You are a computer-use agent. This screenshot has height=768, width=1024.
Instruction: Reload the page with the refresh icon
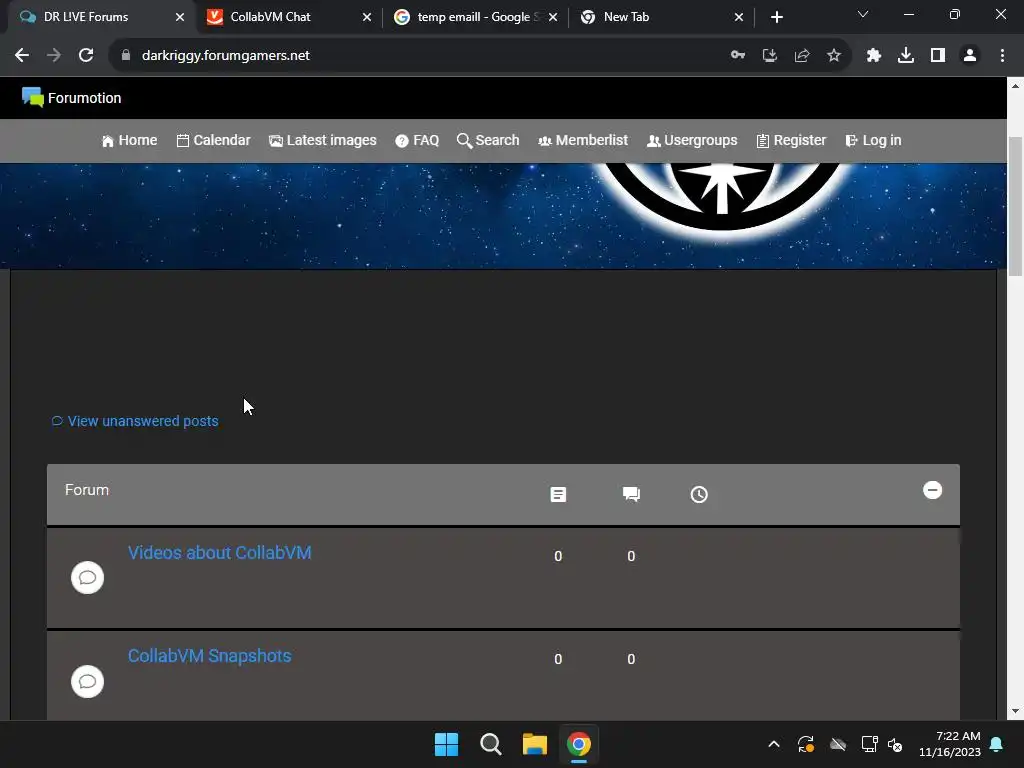86,56
